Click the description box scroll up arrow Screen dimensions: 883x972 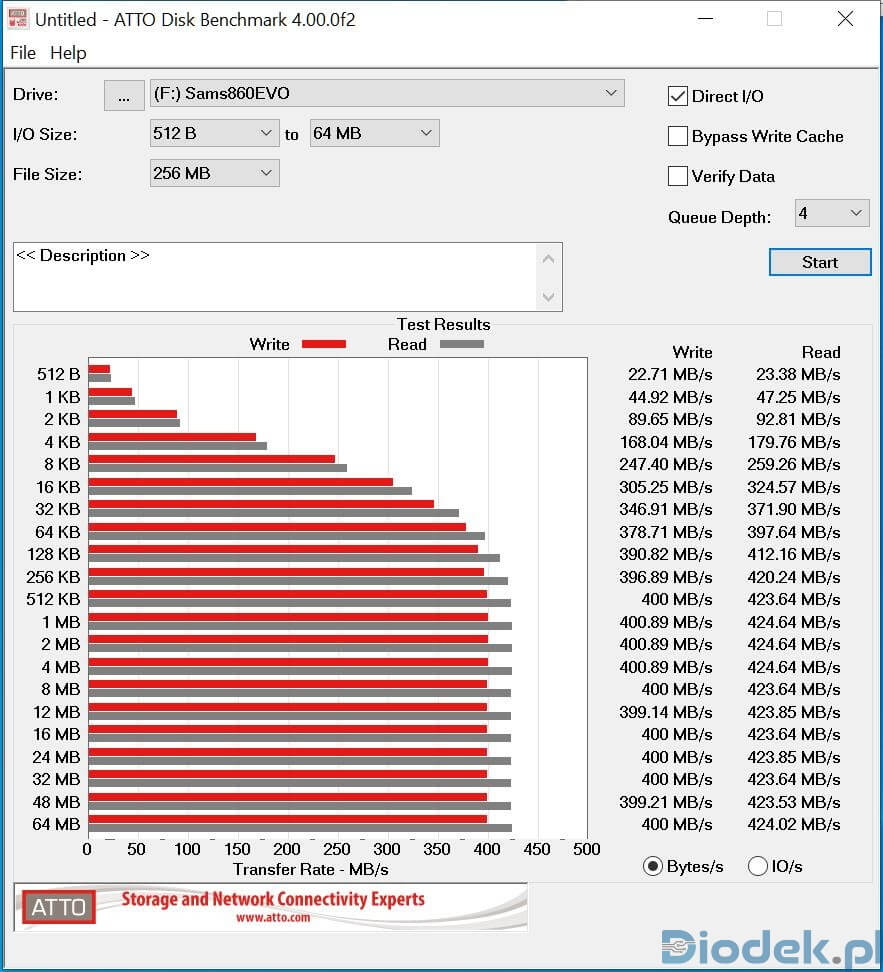tap(548, 259)
